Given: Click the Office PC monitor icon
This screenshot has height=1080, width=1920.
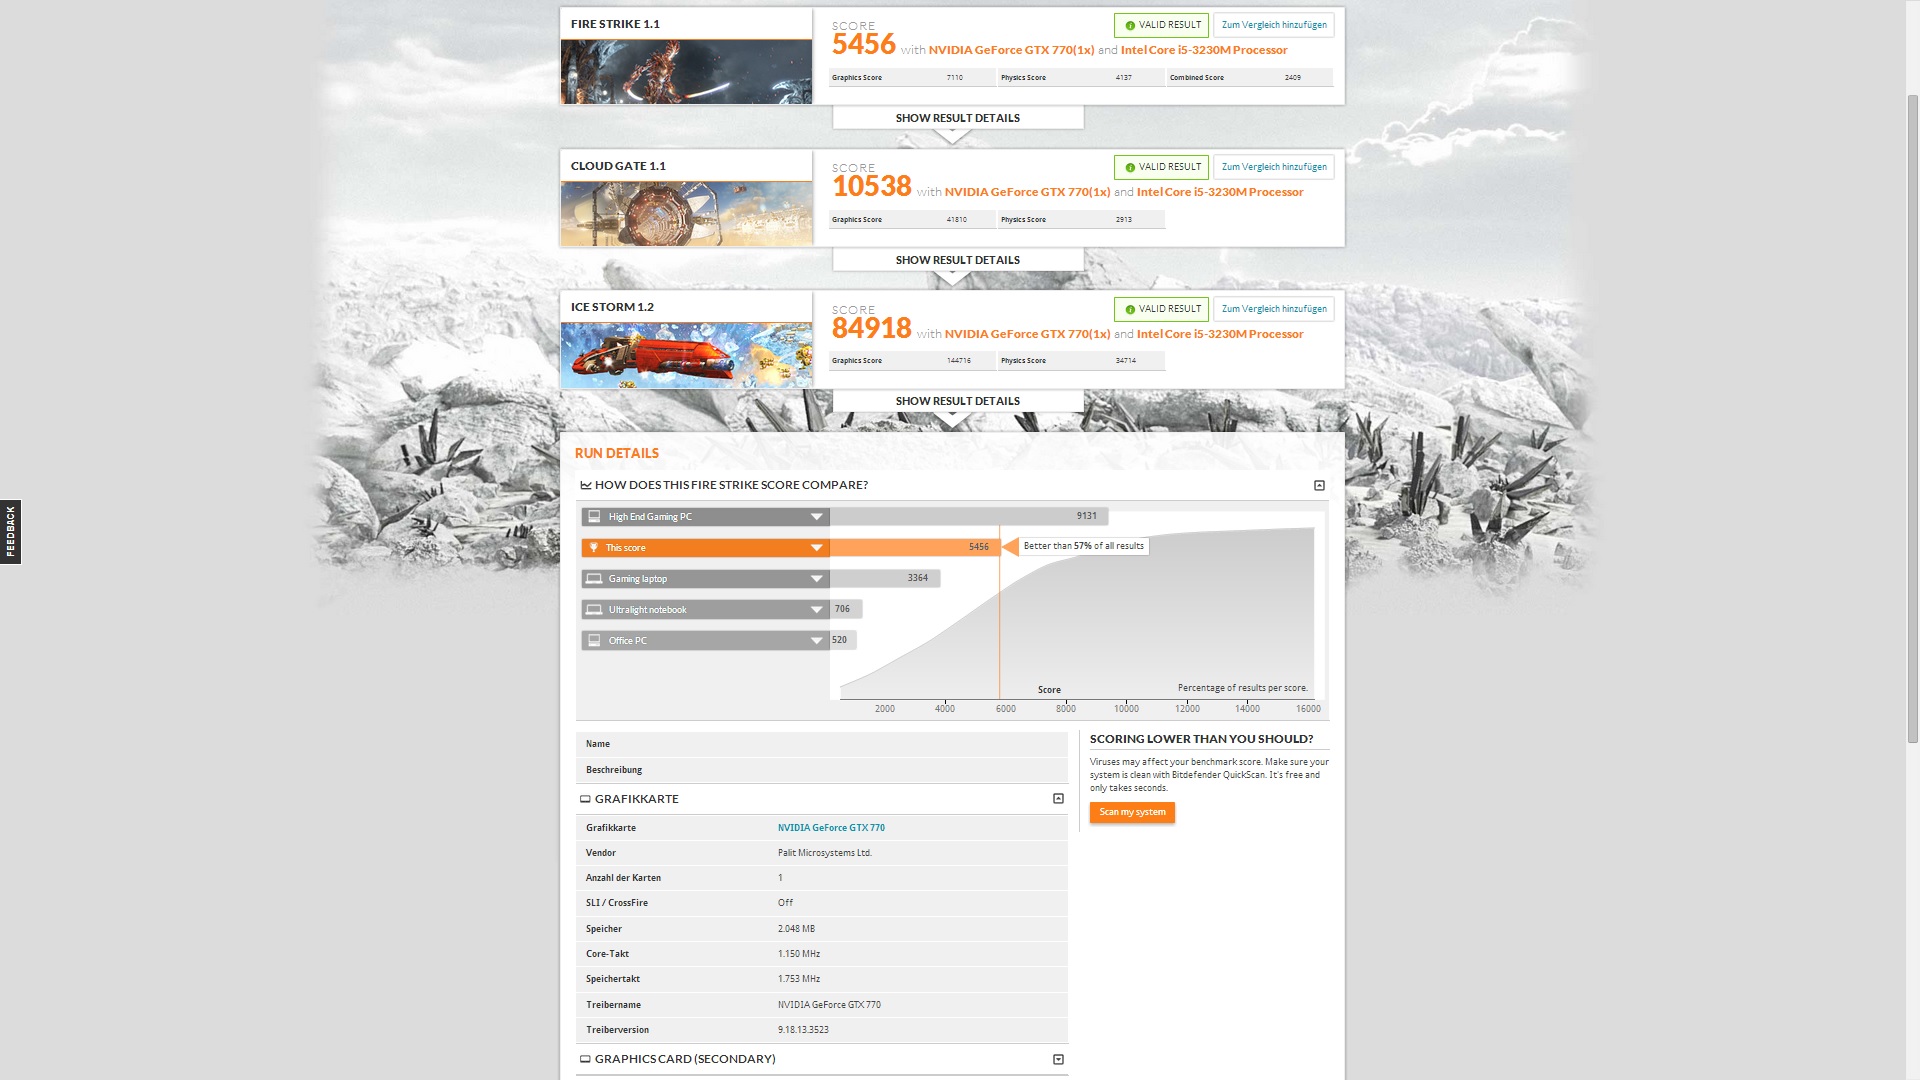Looking at the screenshot, I should [594, 641].
